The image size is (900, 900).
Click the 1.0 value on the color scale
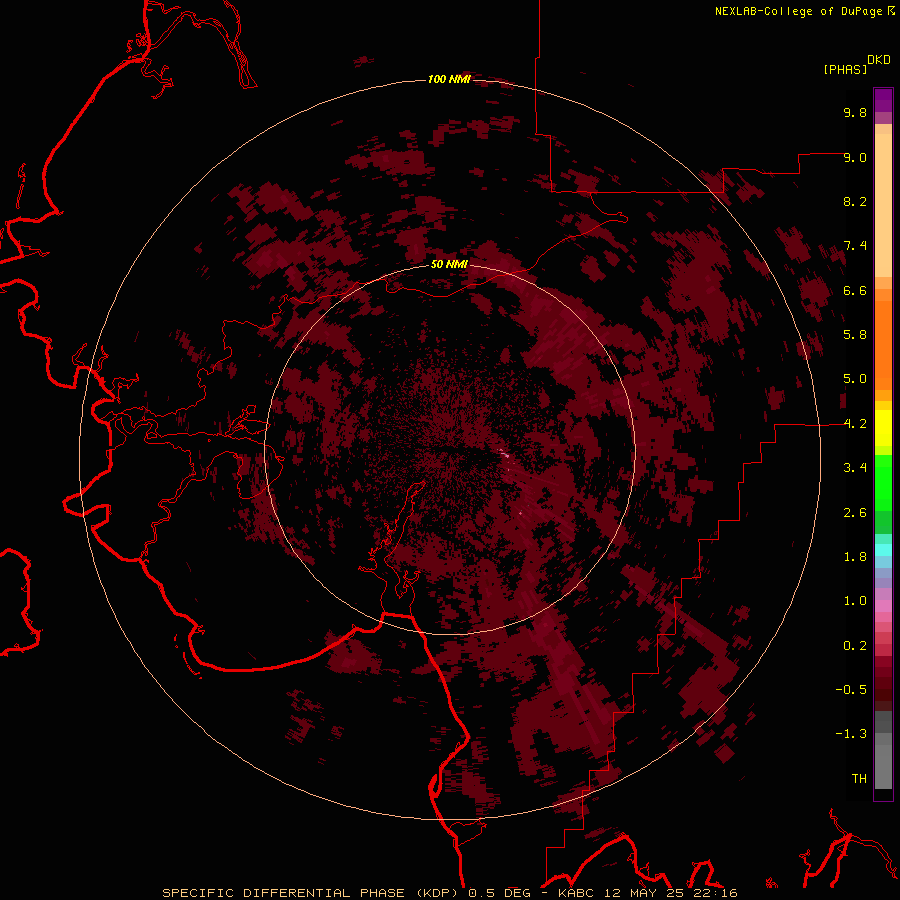coord(855,601)
